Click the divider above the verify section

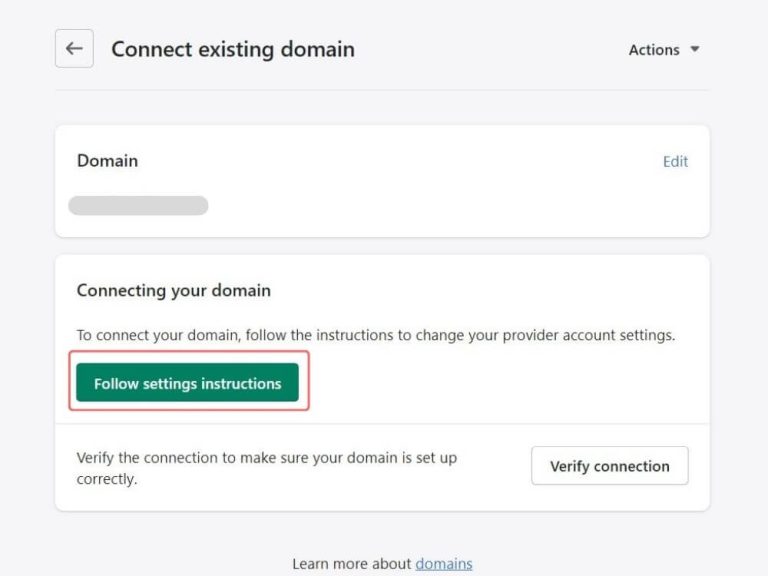[382, 423]
